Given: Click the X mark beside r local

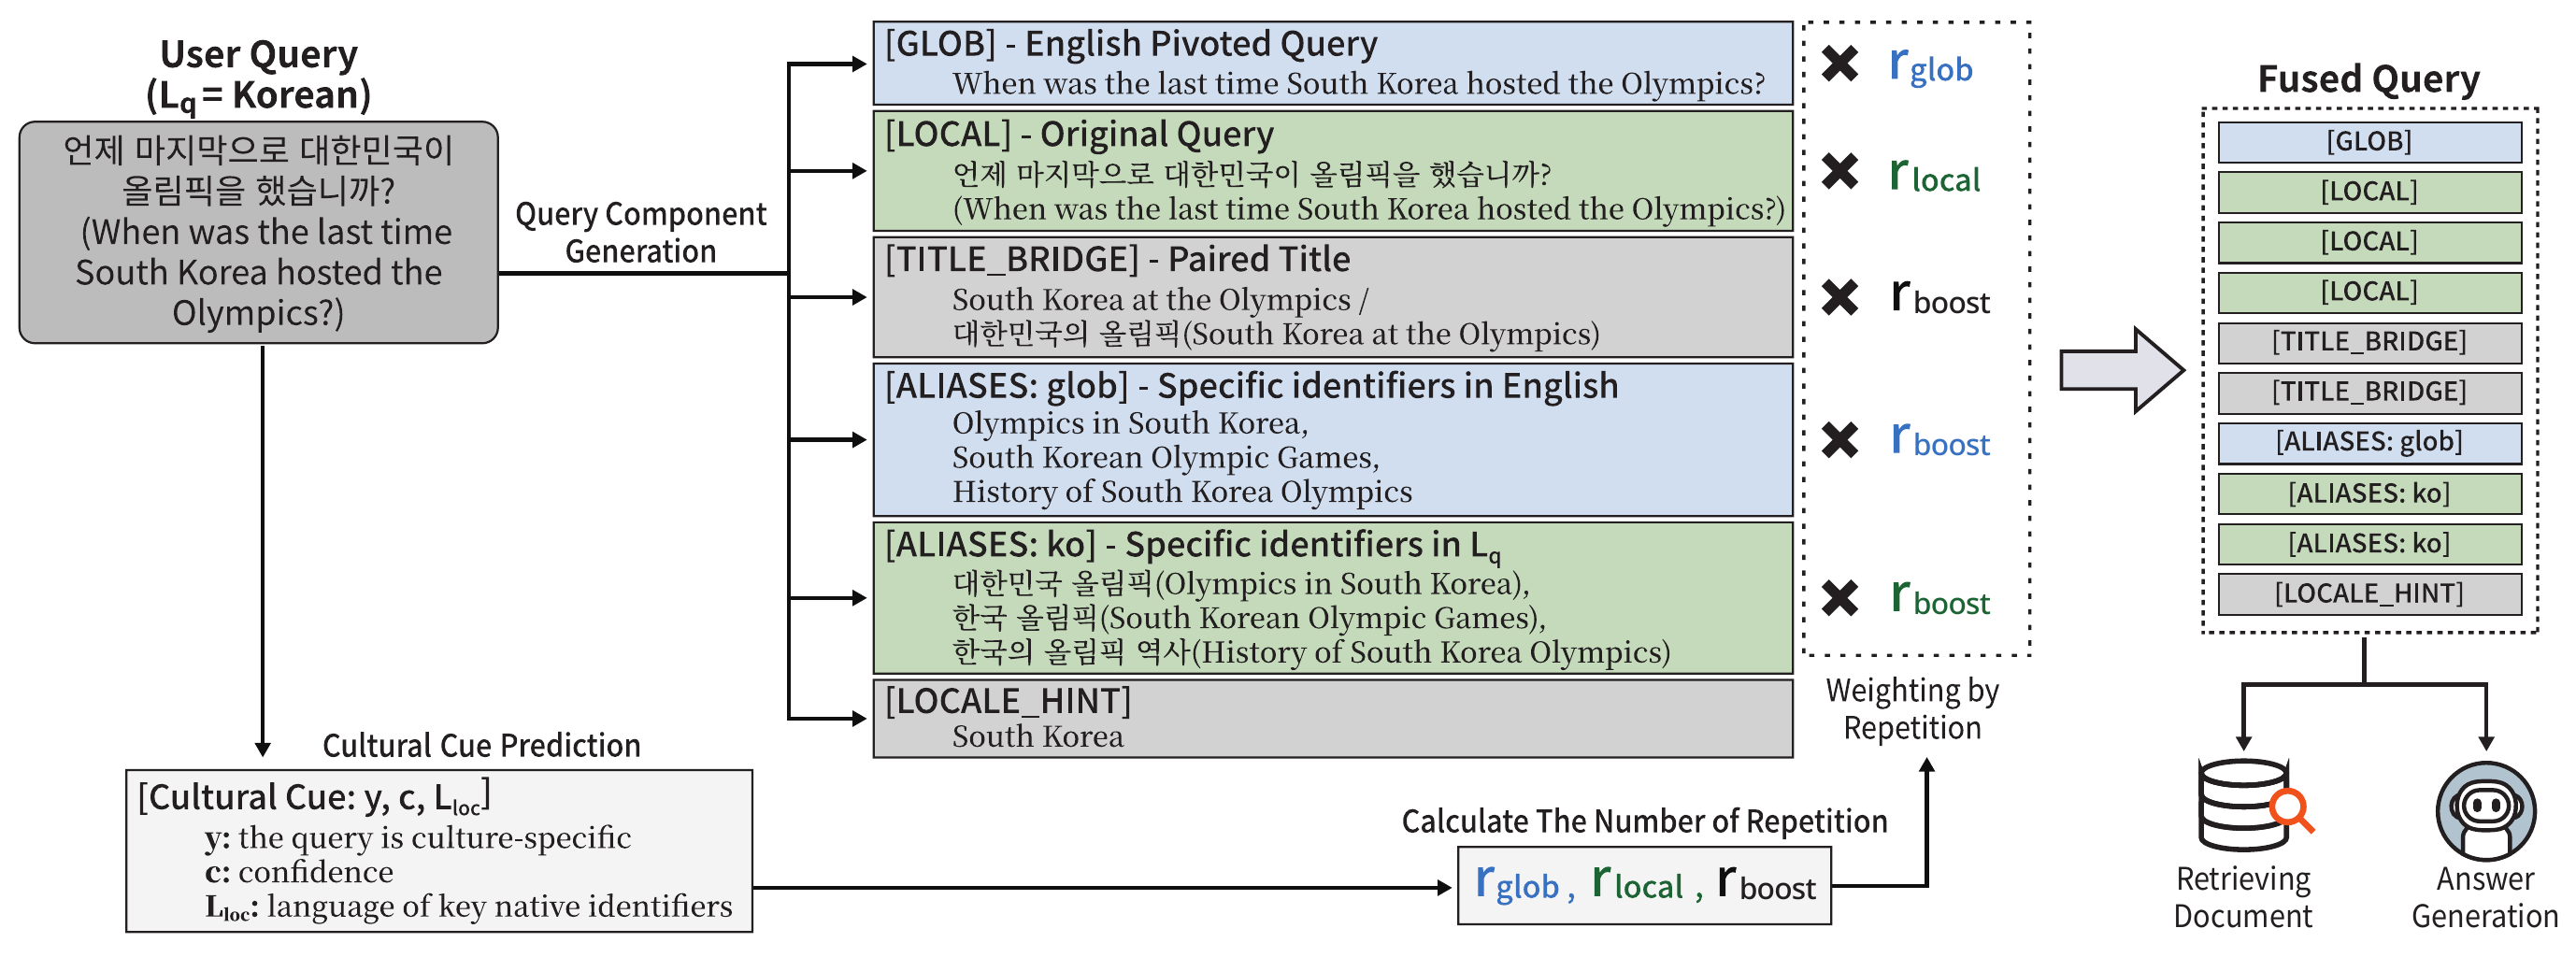Looking at the screenshot, I should [x=1839, y=171].
